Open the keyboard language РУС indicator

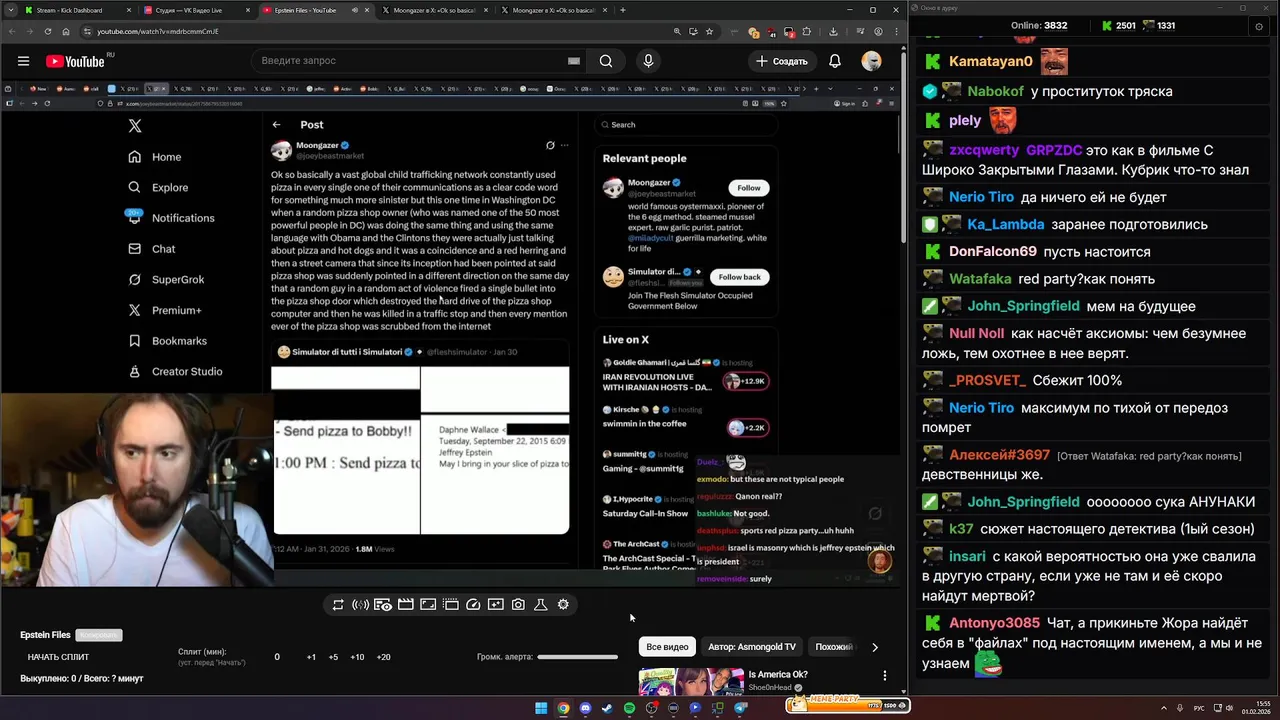click(x=1199, y=708)
